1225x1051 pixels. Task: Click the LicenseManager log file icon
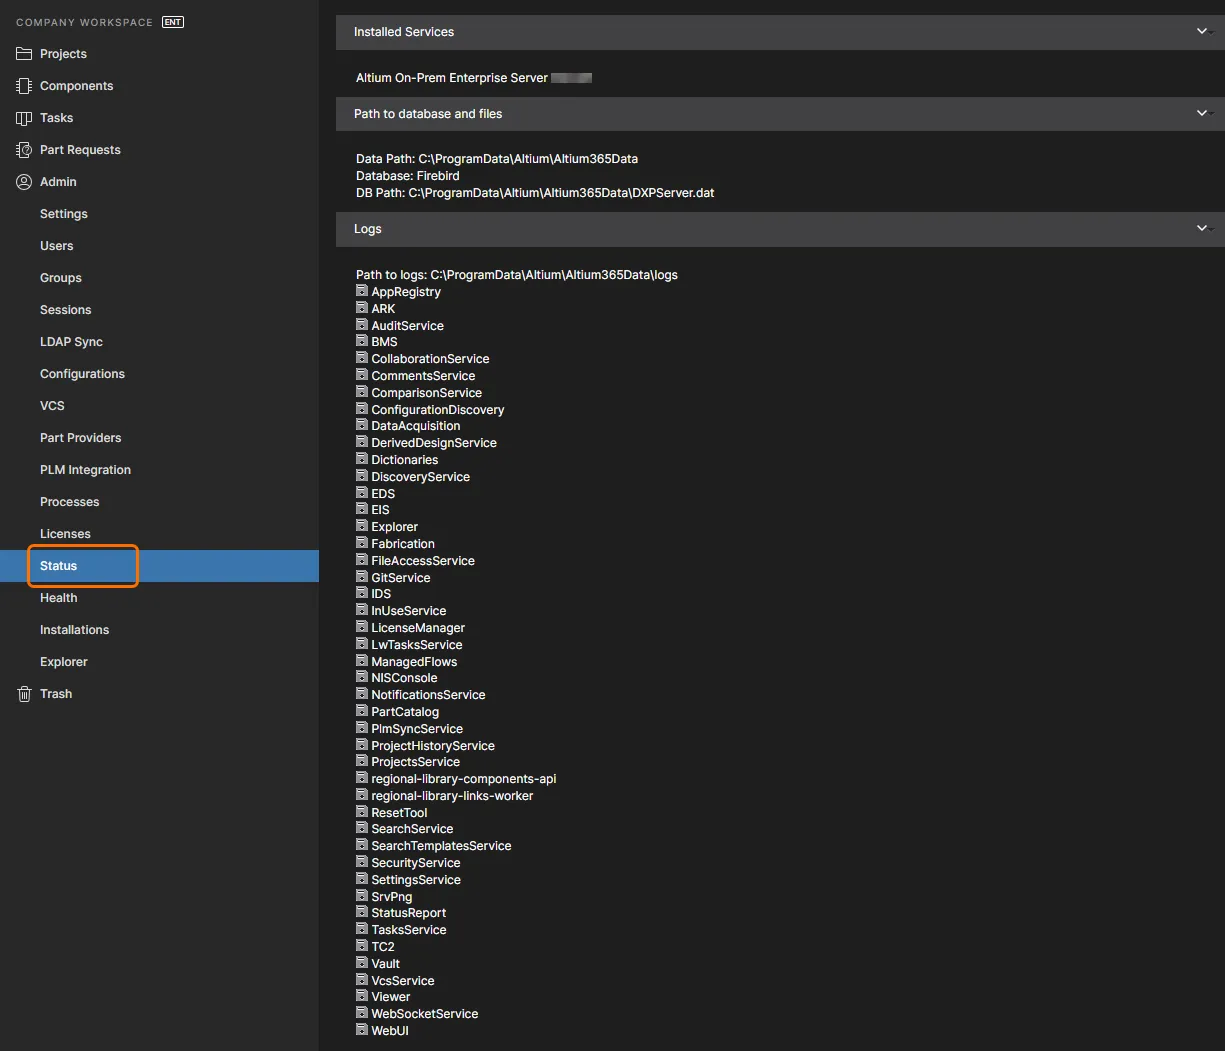[362, 627]
